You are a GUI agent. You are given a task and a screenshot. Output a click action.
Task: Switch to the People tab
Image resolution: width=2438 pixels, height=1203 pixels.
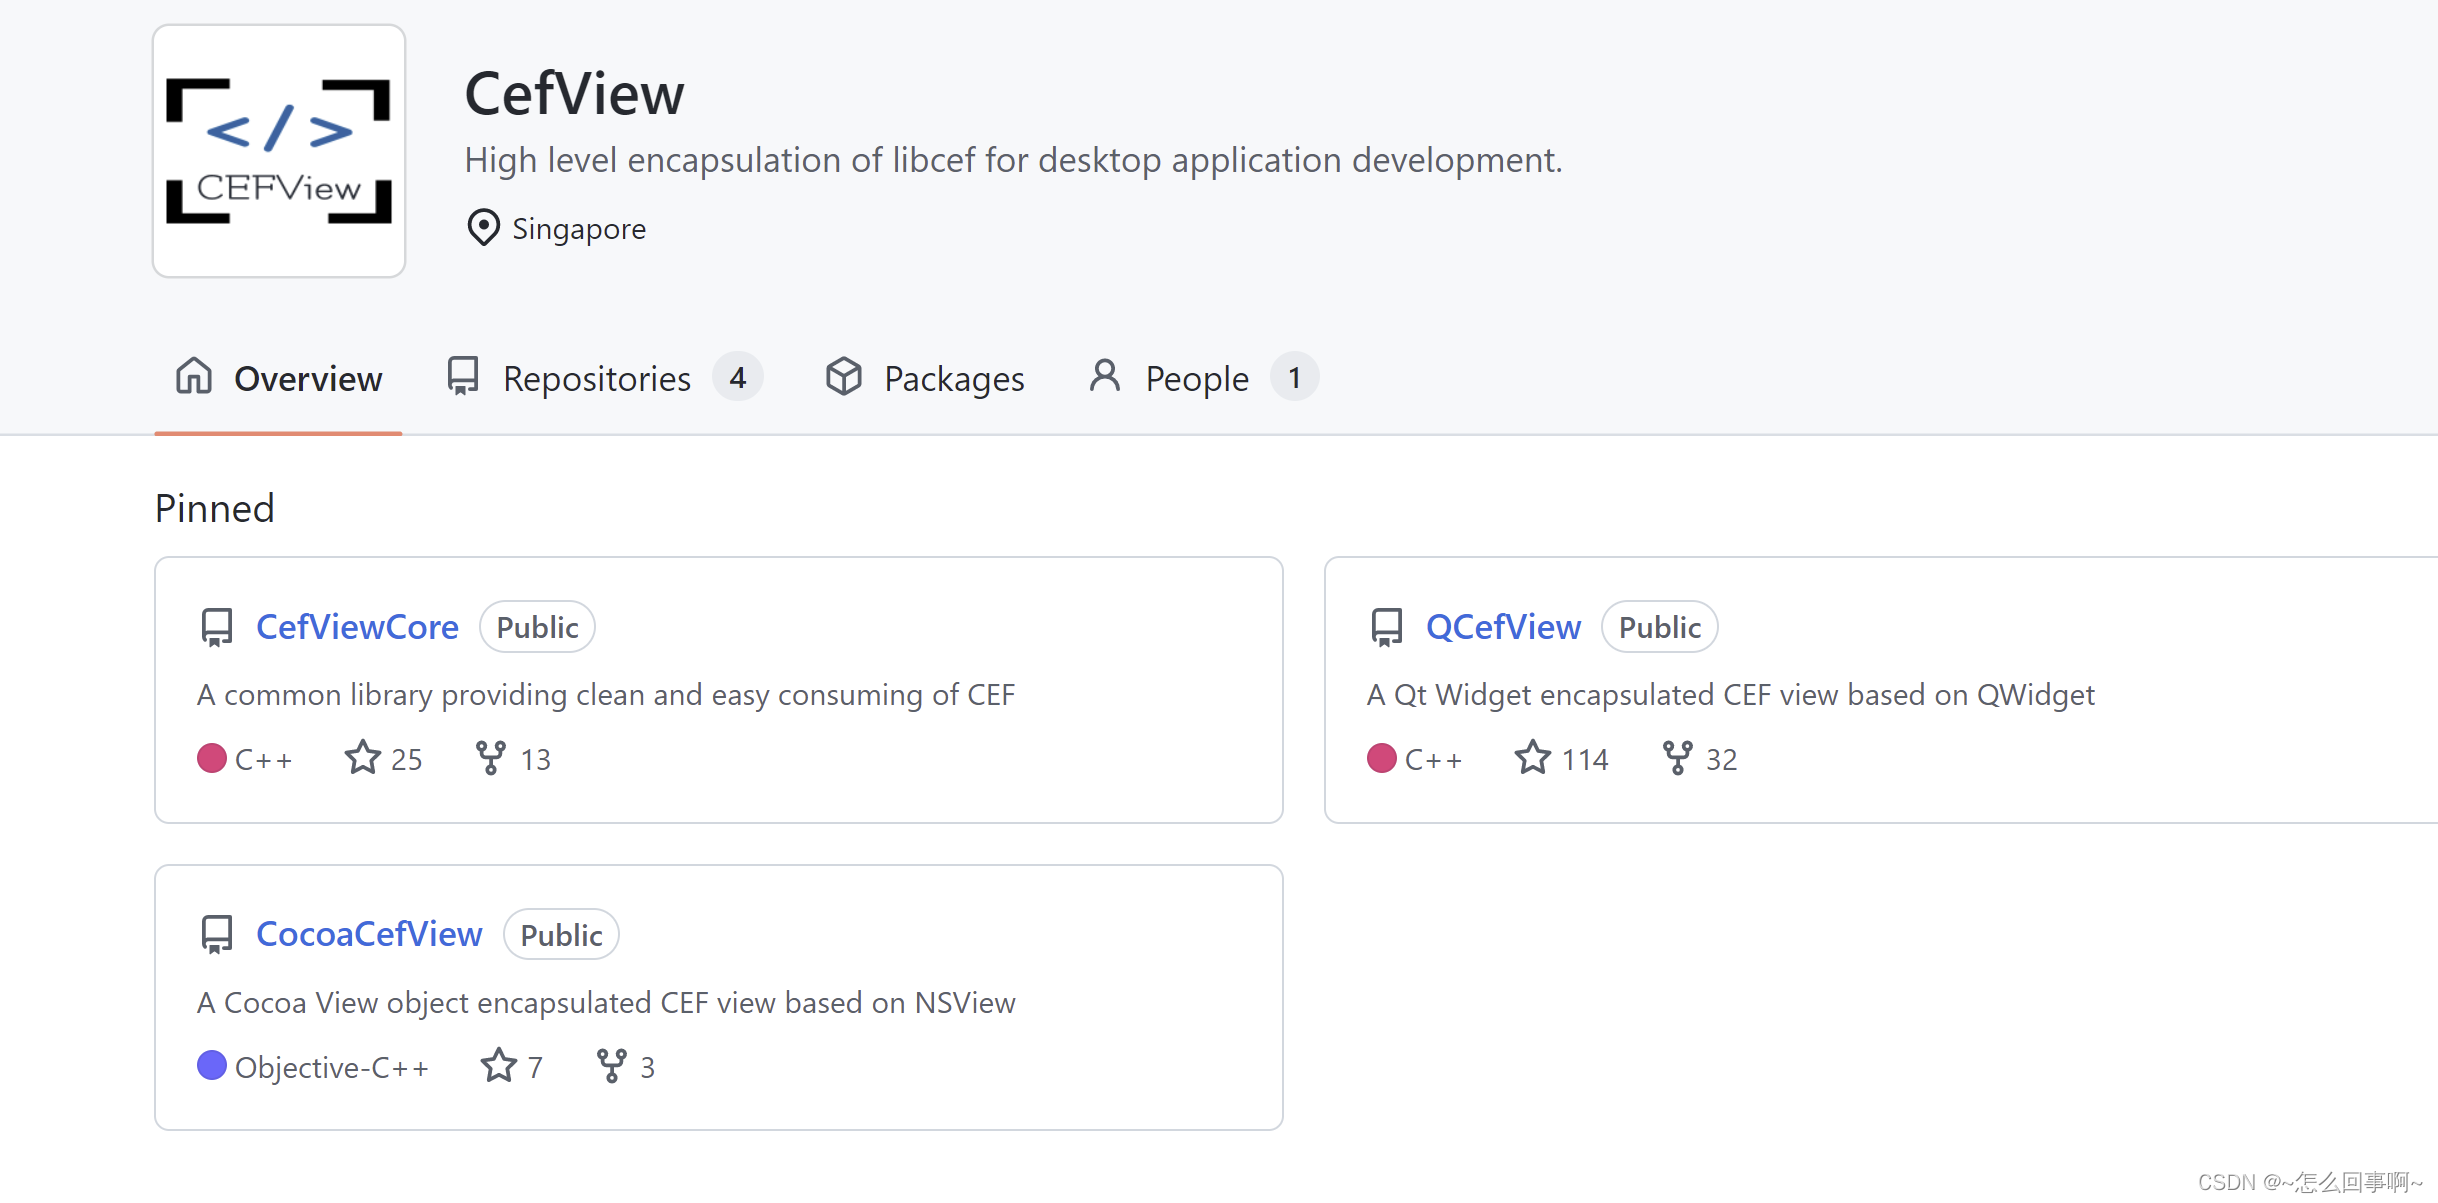click(1196, 377)
